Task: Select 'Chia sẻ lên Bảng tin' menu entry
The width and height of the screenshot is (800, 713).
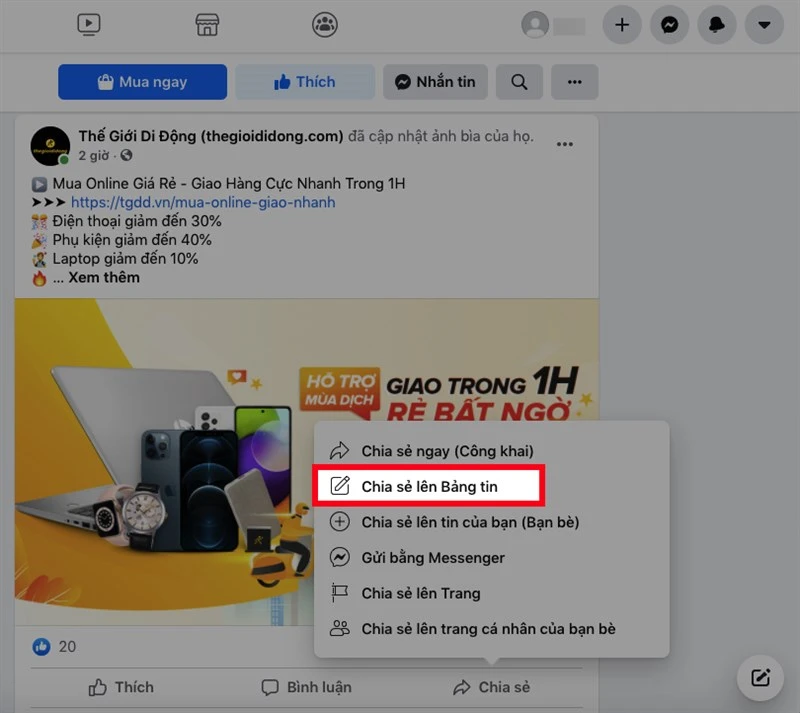Action: click(430, 485)
